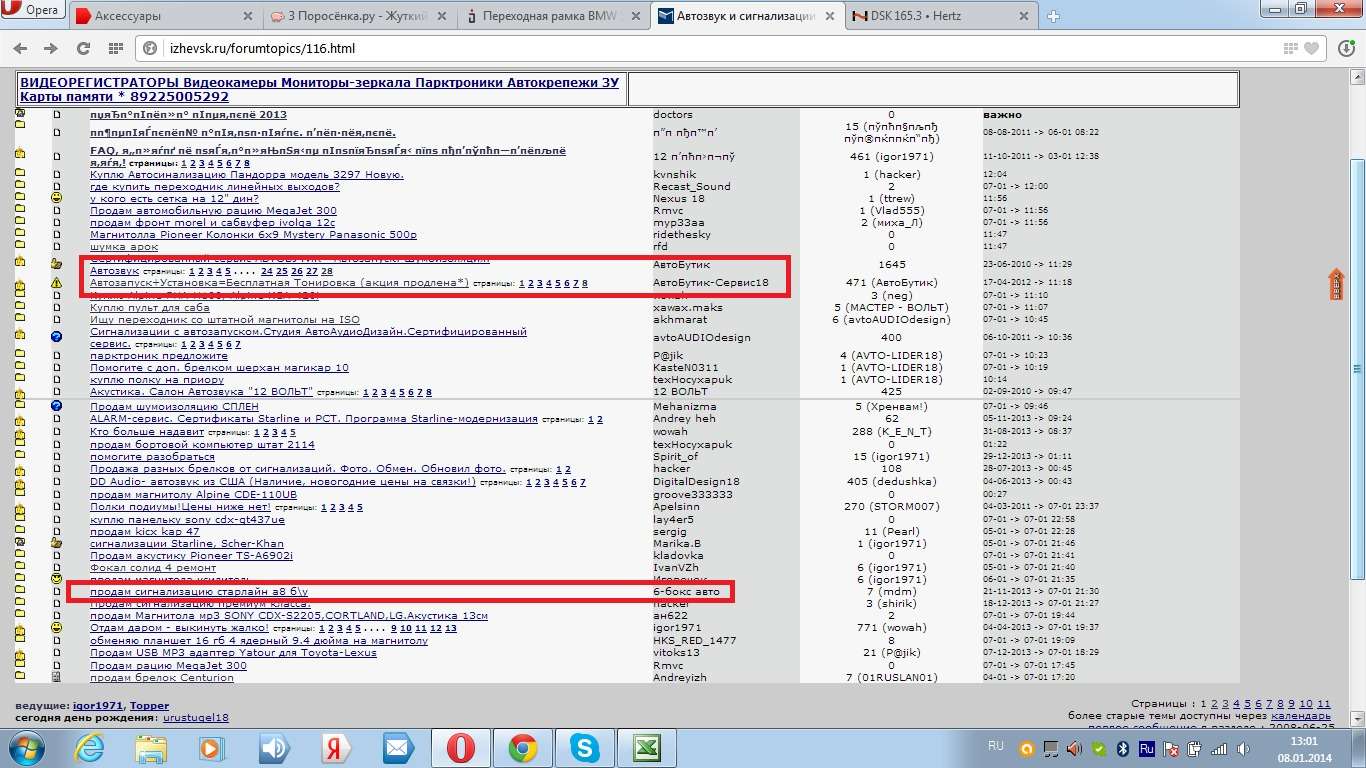Open topic шумка арок

(124, 246)
